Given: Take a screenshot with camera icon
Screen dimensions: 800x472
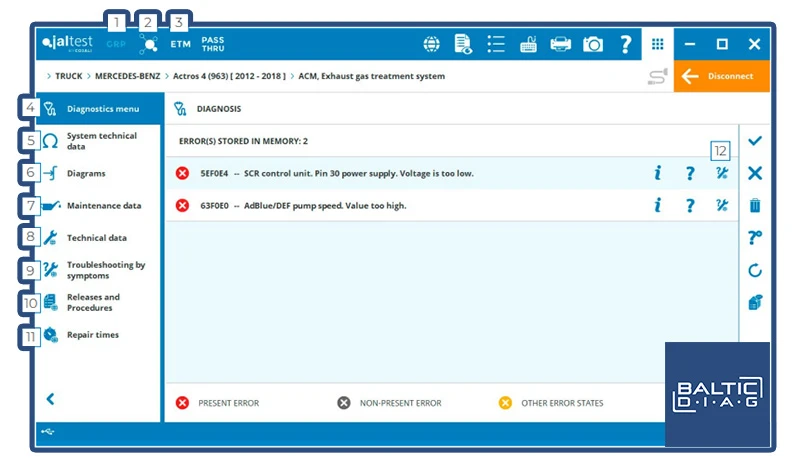Looking at the screenshot, I should point(593,44).
